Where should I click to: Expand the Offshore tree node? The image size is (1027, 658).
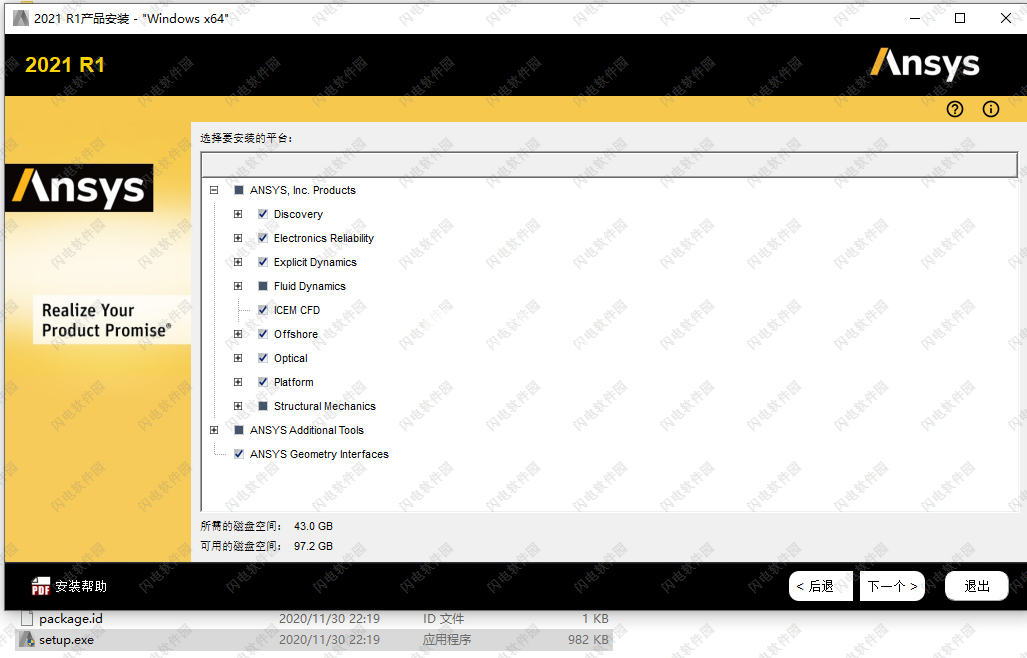tap(238, 334)
